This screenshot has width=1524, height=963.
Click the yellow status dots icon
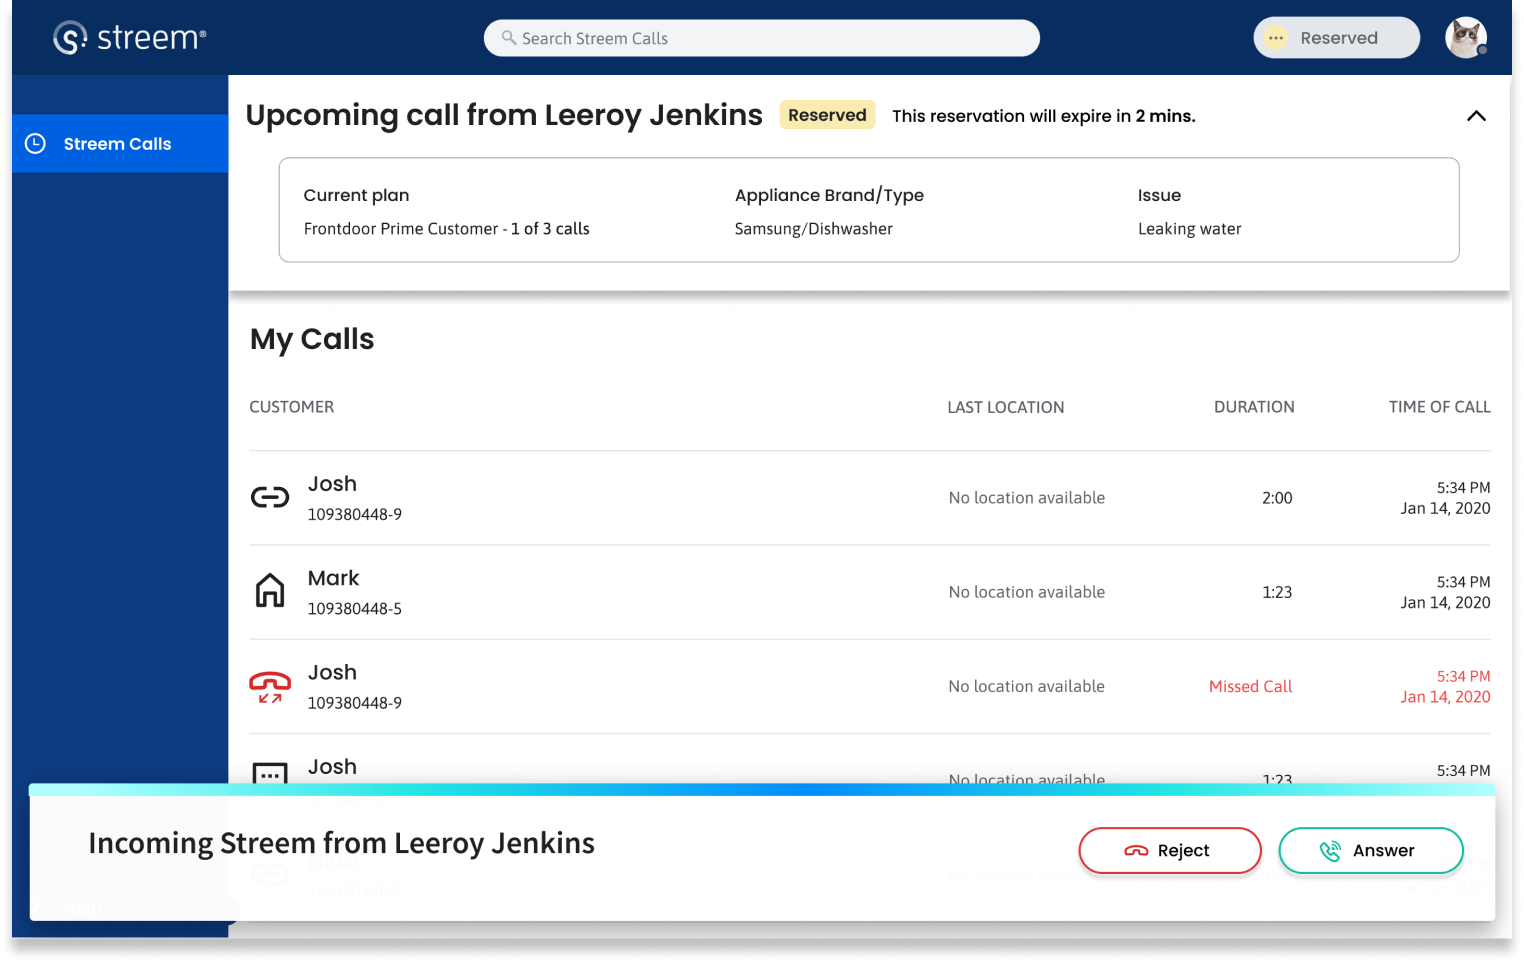point(1276,38)
